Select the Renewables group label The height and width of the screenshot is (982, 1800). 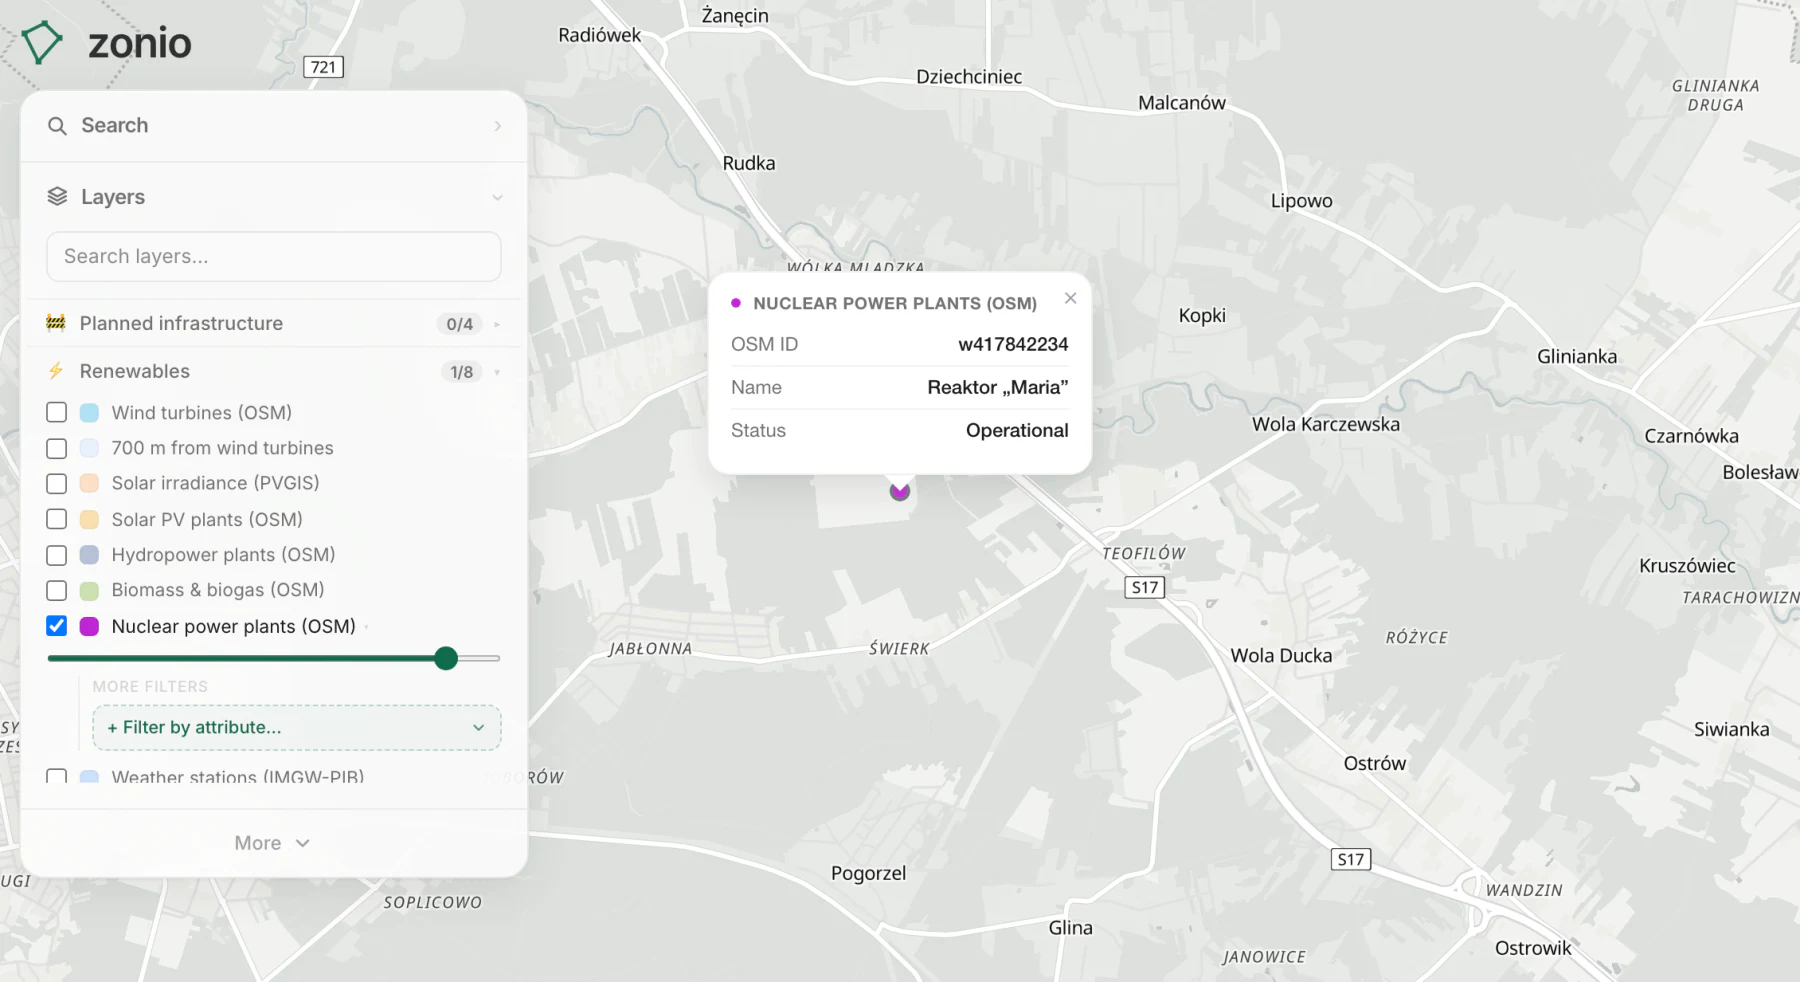(x=135, y=371)
